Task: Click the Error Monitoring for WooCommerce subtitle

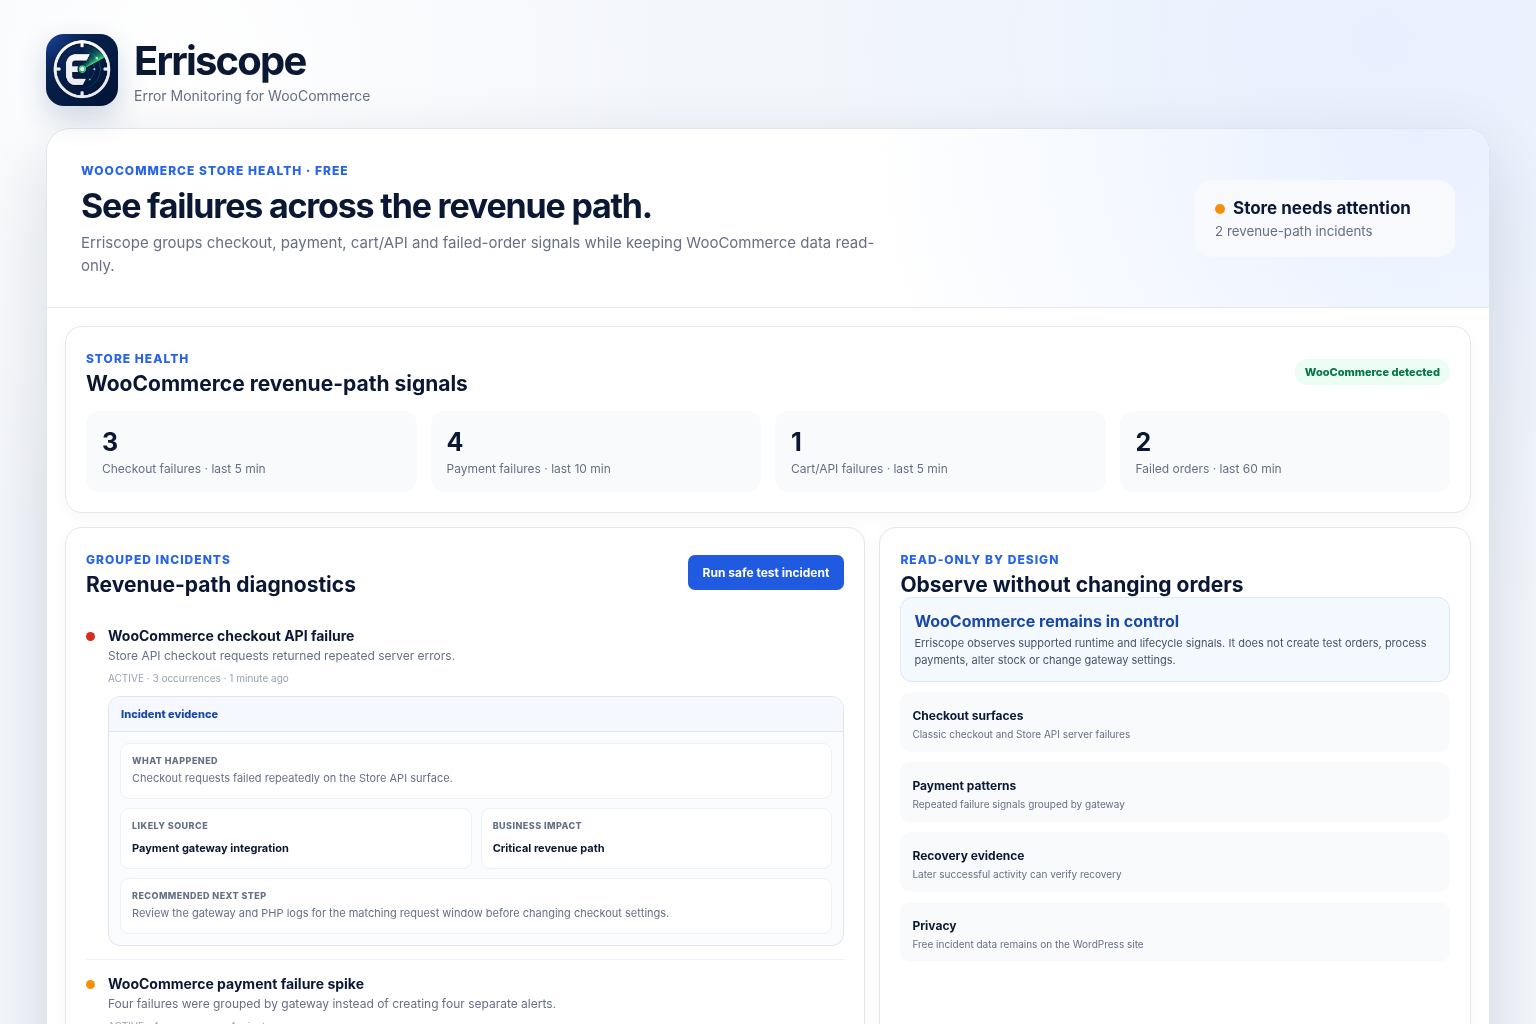Action: [x=252, y=96]
